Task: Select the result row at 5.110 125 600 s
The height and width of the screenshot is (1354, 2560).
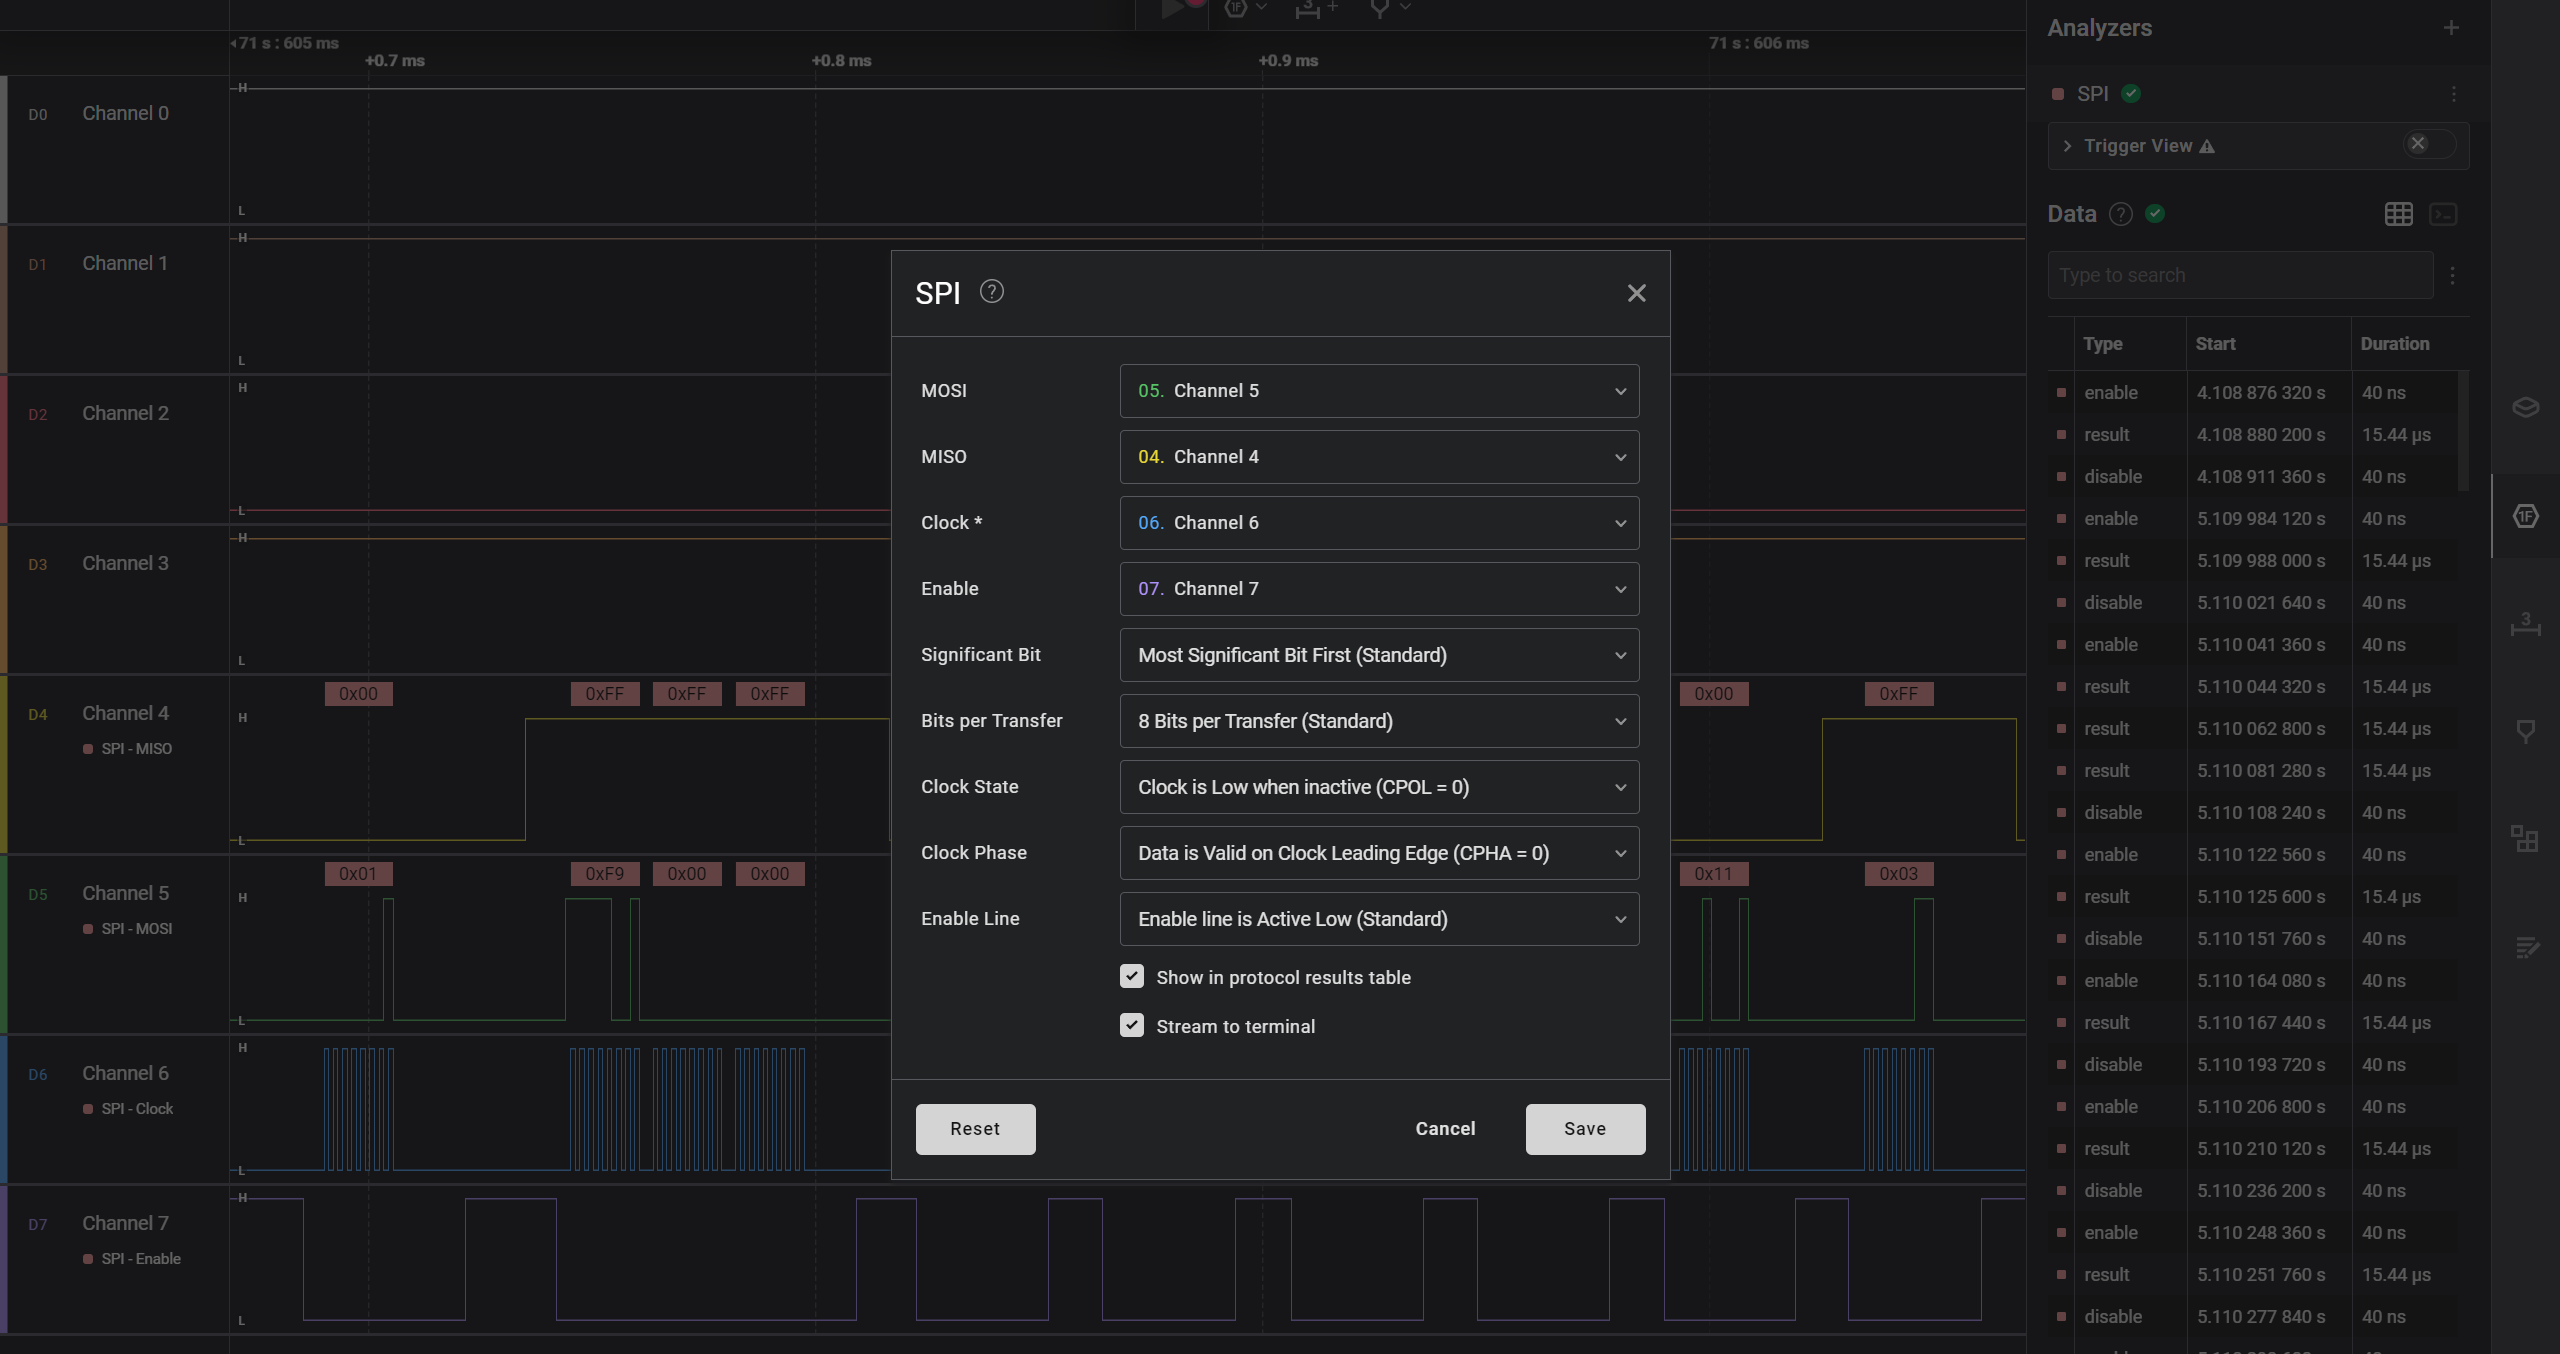Action: click(2253, 897)
